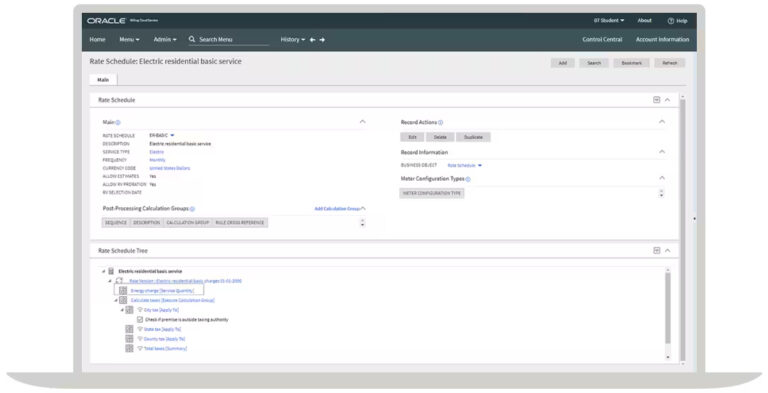
Task: Click the Calculate taxes rule icon
Action: click(123, 300)
